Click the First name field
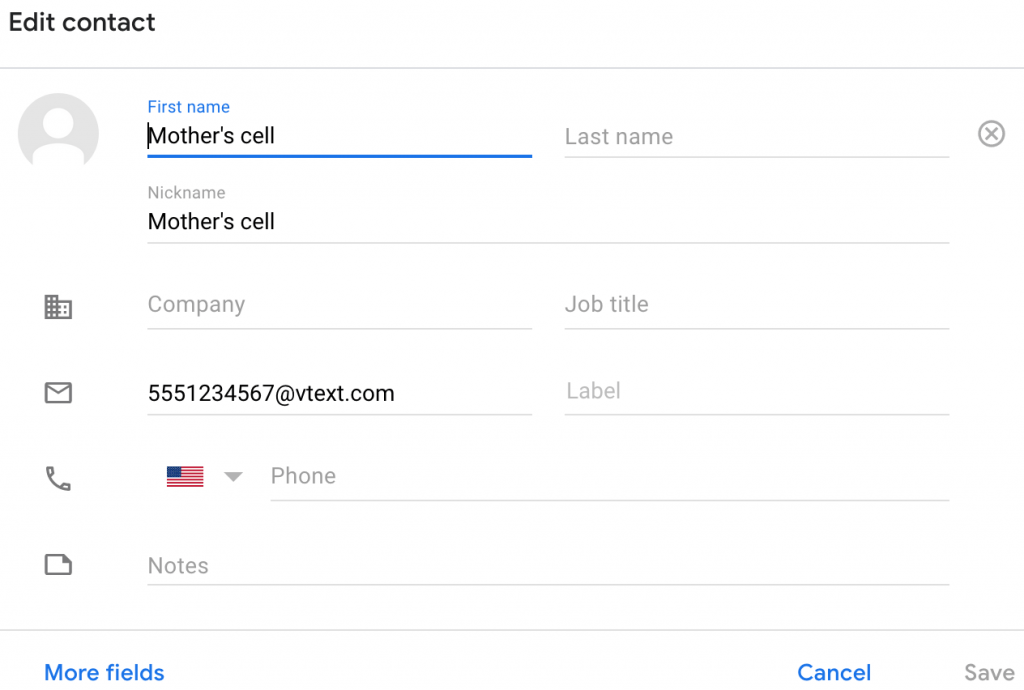This screenshot has width=1024, height=690. [x=338, y=136]
